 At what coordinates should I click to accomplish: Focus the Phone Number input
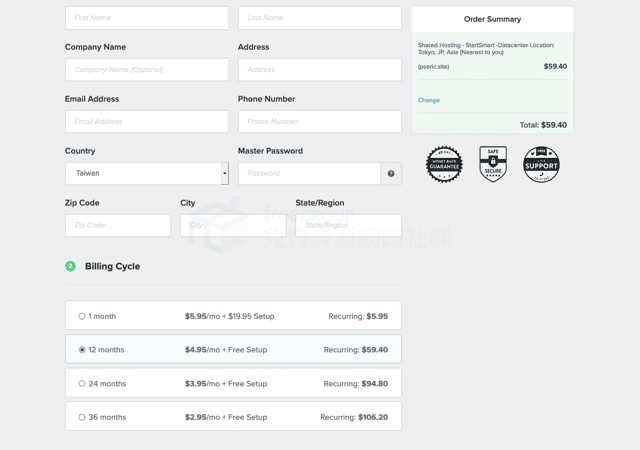320,122
